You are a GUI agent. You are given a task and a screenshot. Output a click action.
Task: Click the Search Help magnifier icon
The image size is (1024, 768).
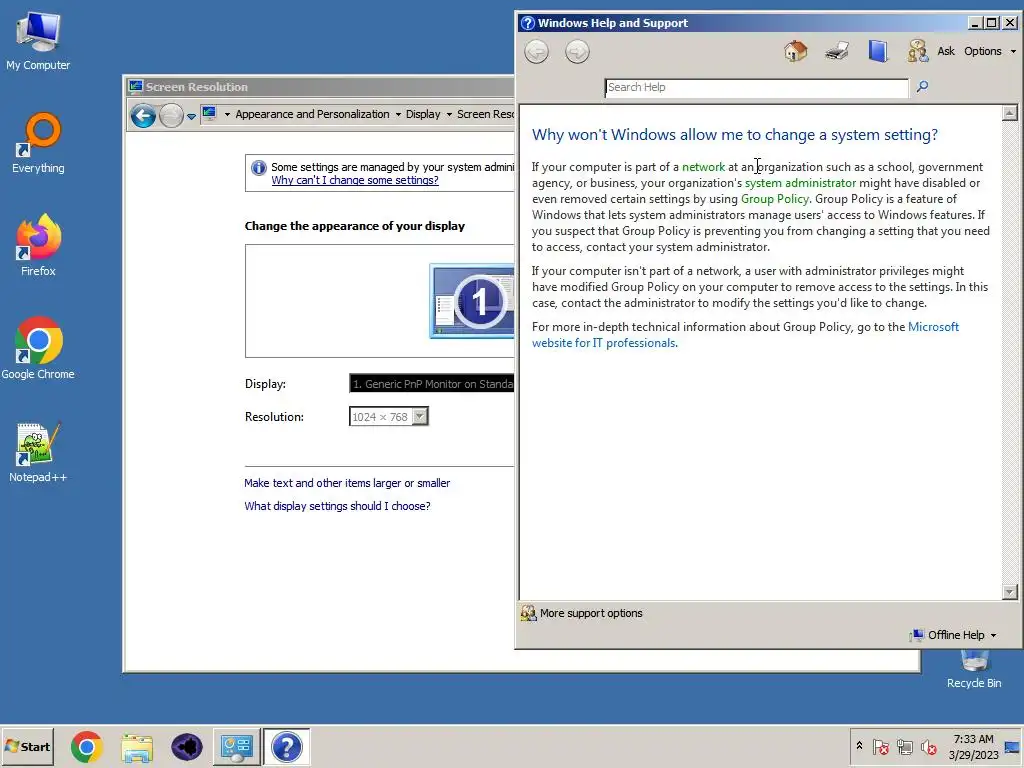pyautogui.click(x=922, y=86)
